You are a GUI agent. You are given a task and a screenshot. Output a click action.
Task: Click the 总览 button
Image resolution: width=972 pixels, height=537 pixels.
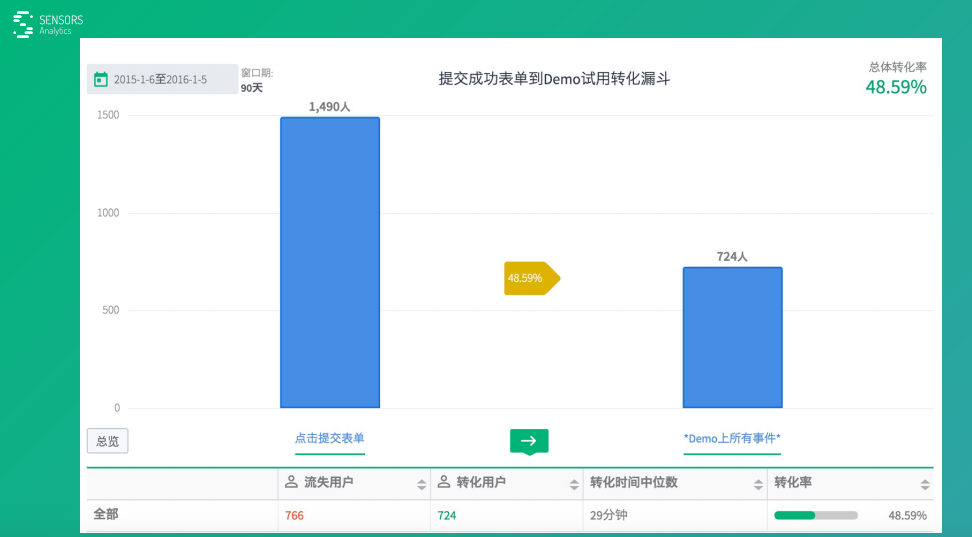click(x=107, y=441)
